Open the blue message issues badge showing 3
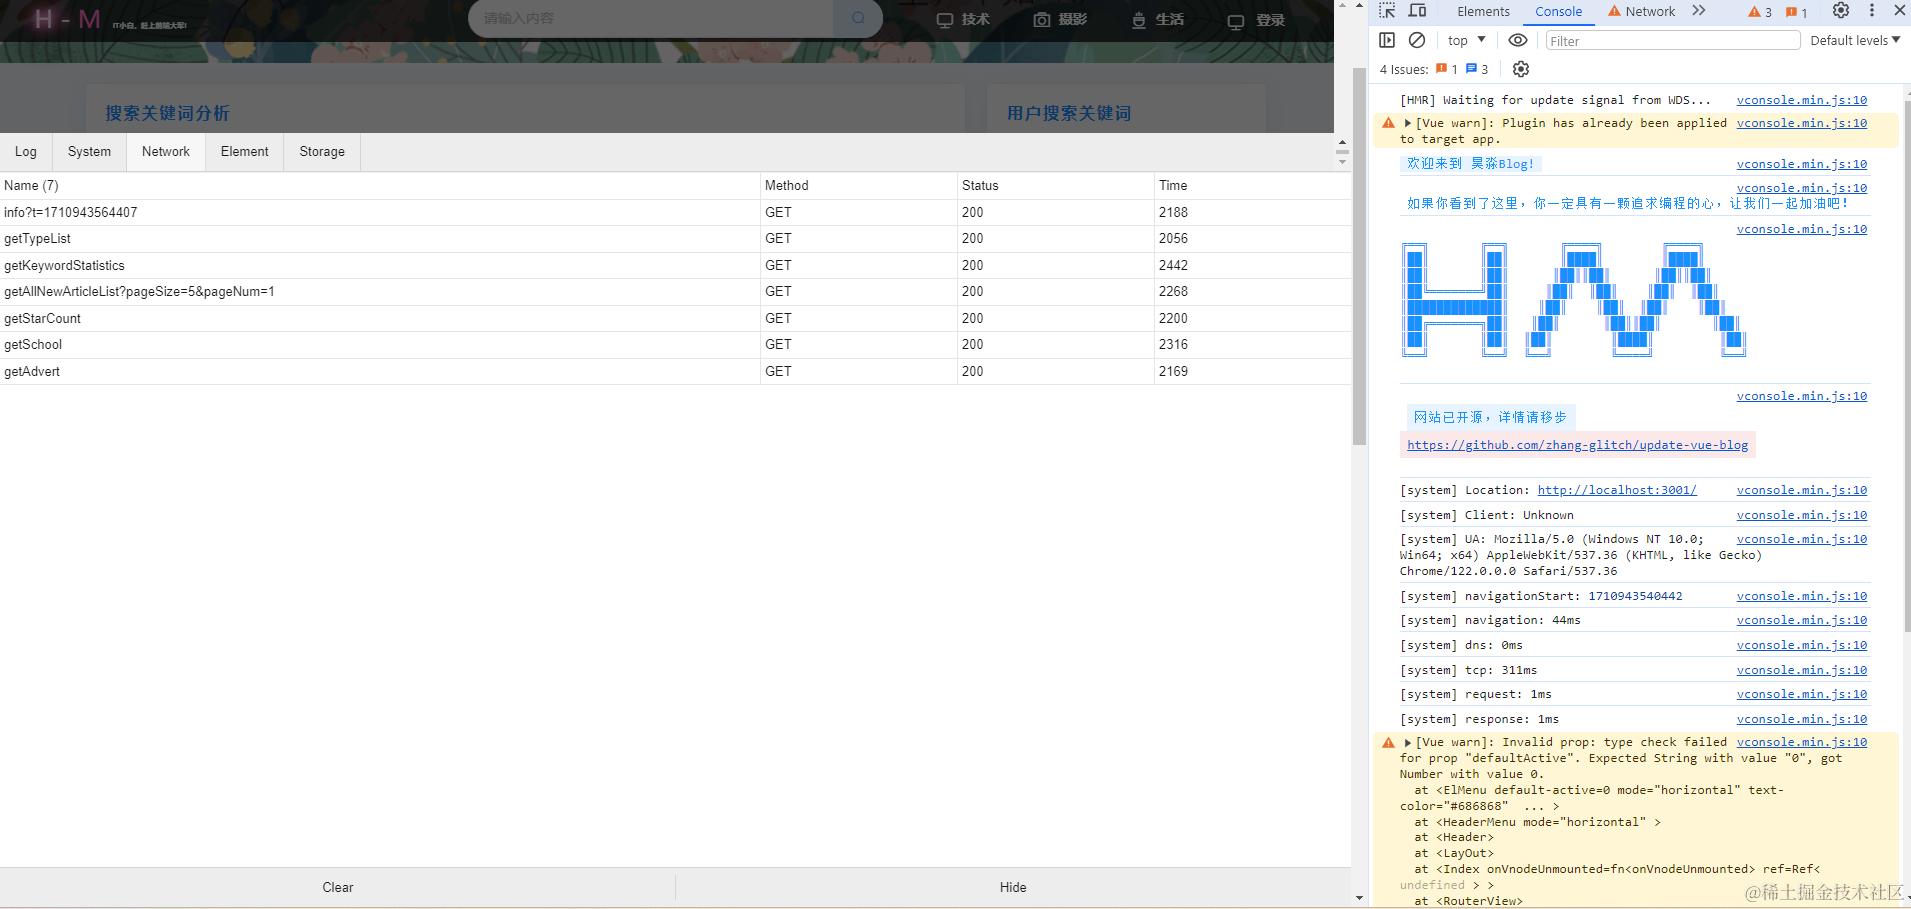This screenshot has width=1911, height=909. point(1477,69)
